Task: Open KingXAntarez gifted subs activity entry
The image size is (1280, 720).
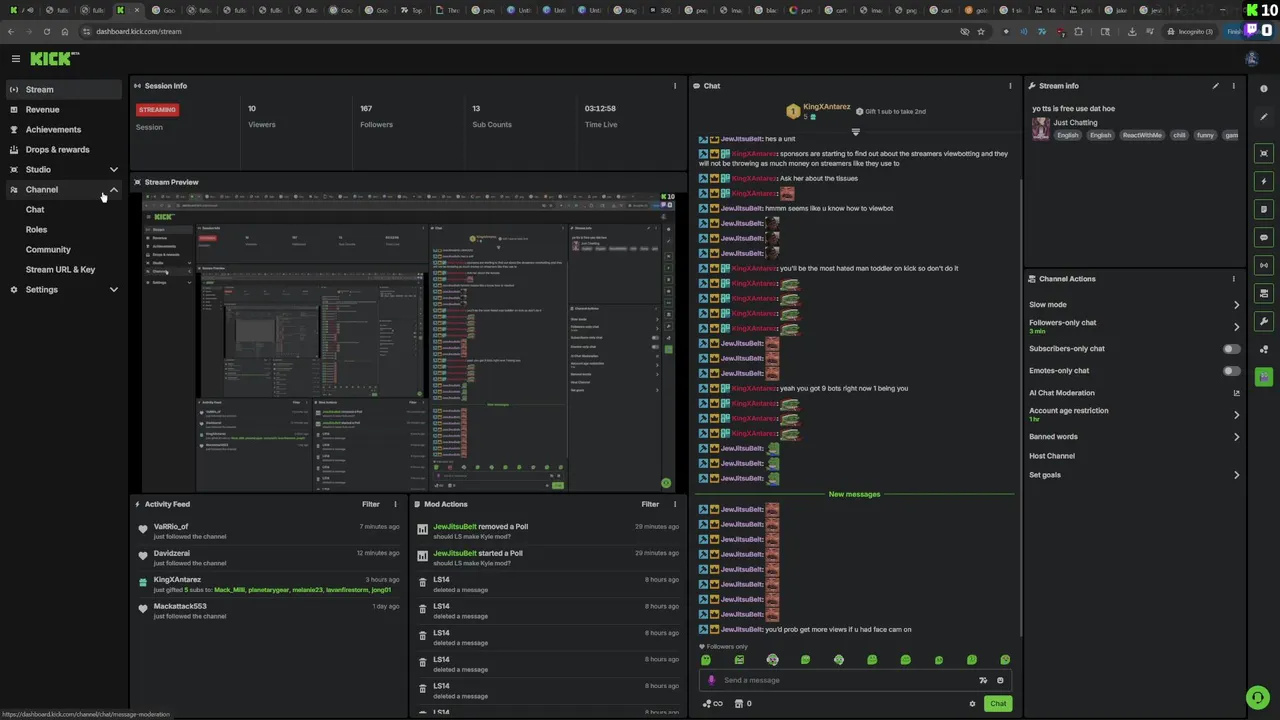Action: (268, 584)
